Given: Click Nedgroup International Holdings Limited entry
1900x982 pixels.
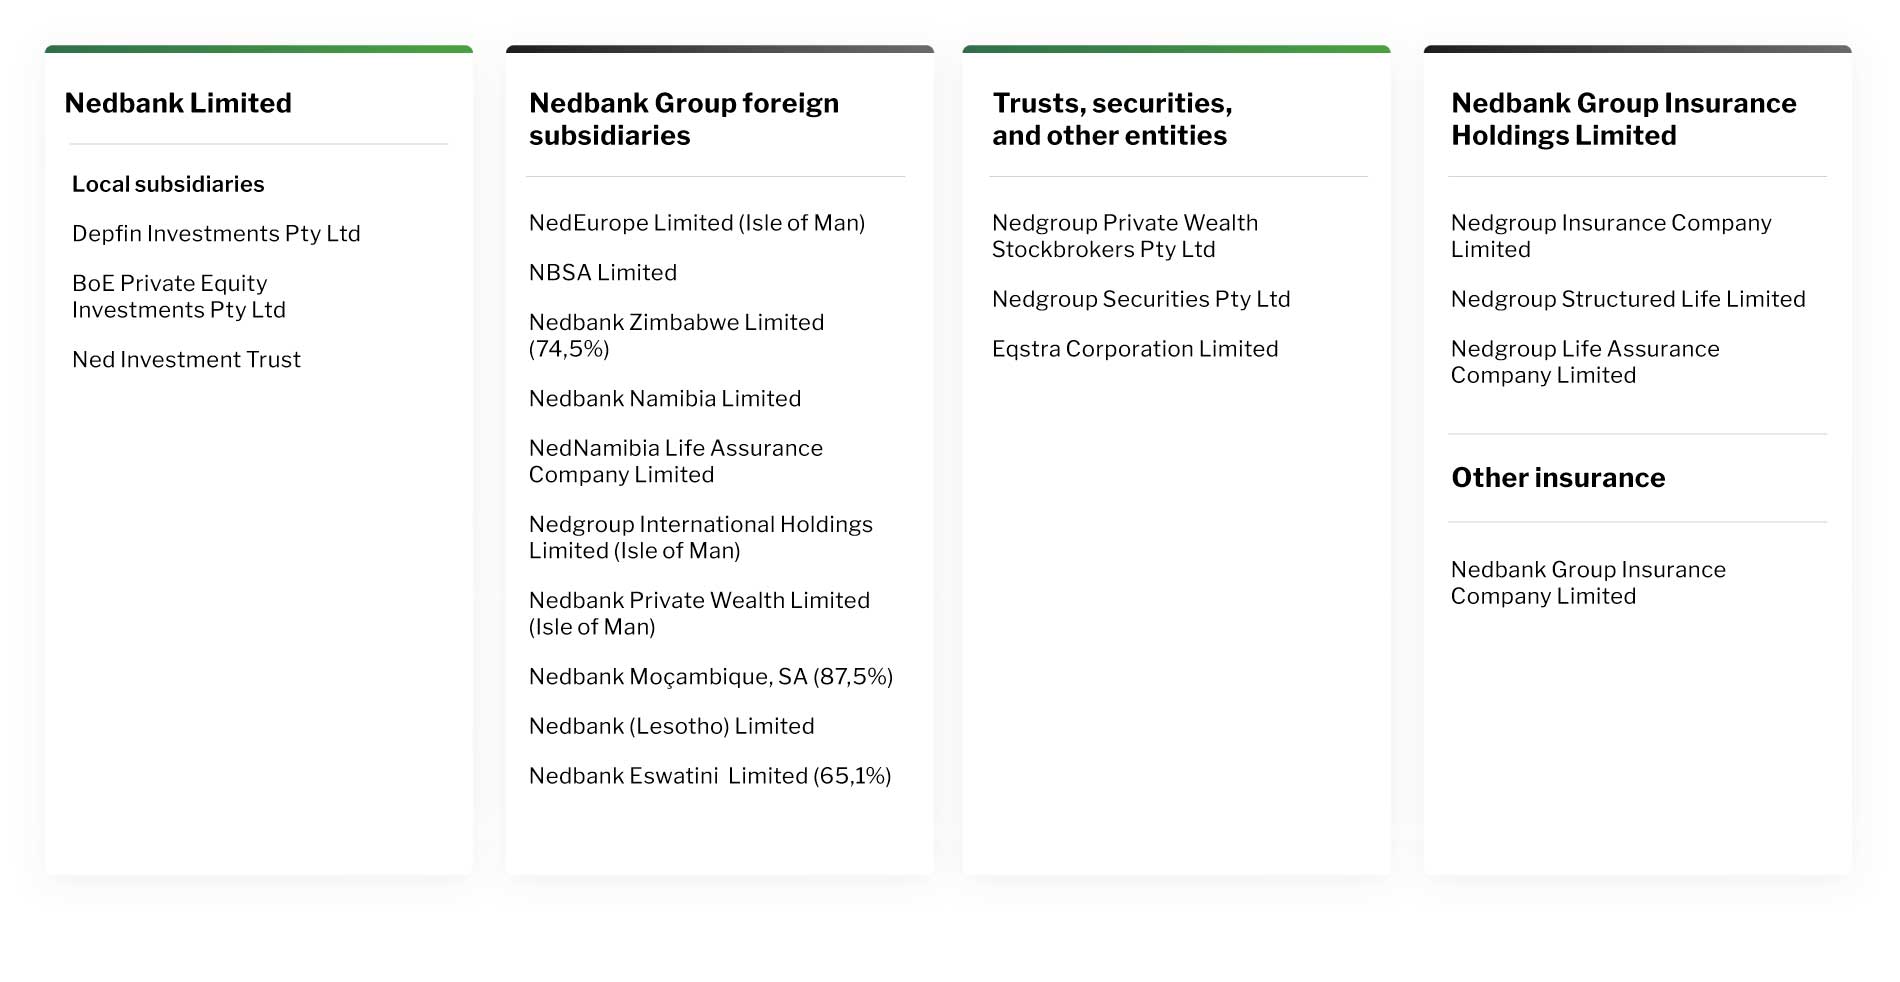Looking at the screenshot, I should tap(701, 538).
